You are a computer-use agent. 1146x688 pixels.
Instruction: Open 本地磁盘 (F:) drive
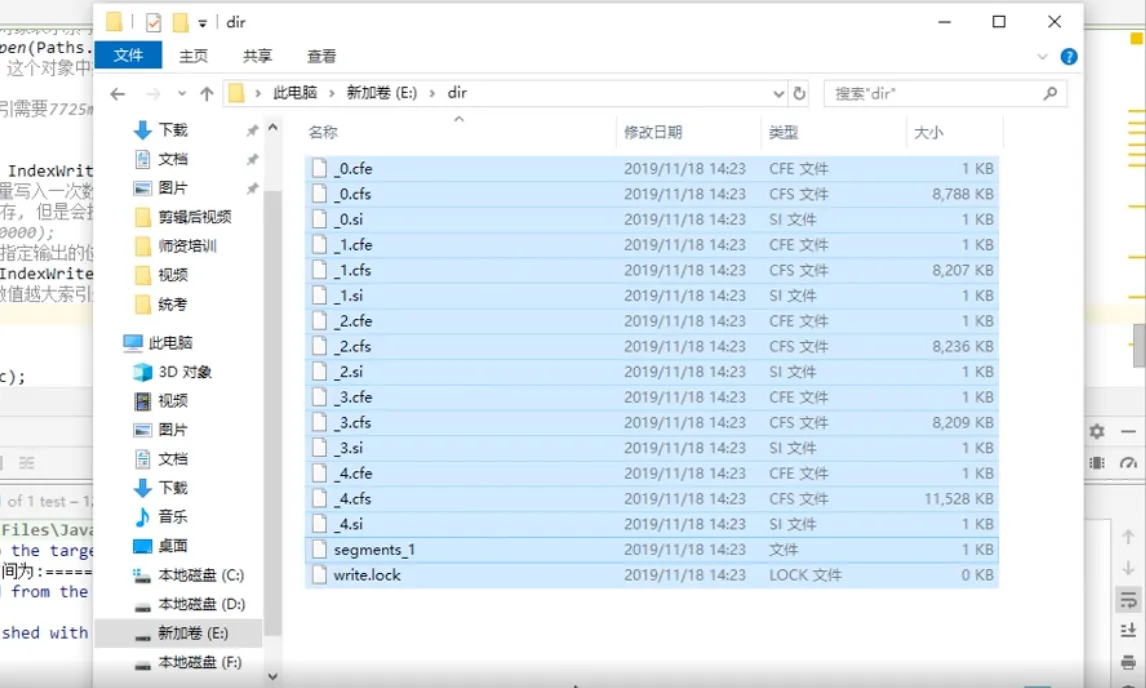point(200,662)
